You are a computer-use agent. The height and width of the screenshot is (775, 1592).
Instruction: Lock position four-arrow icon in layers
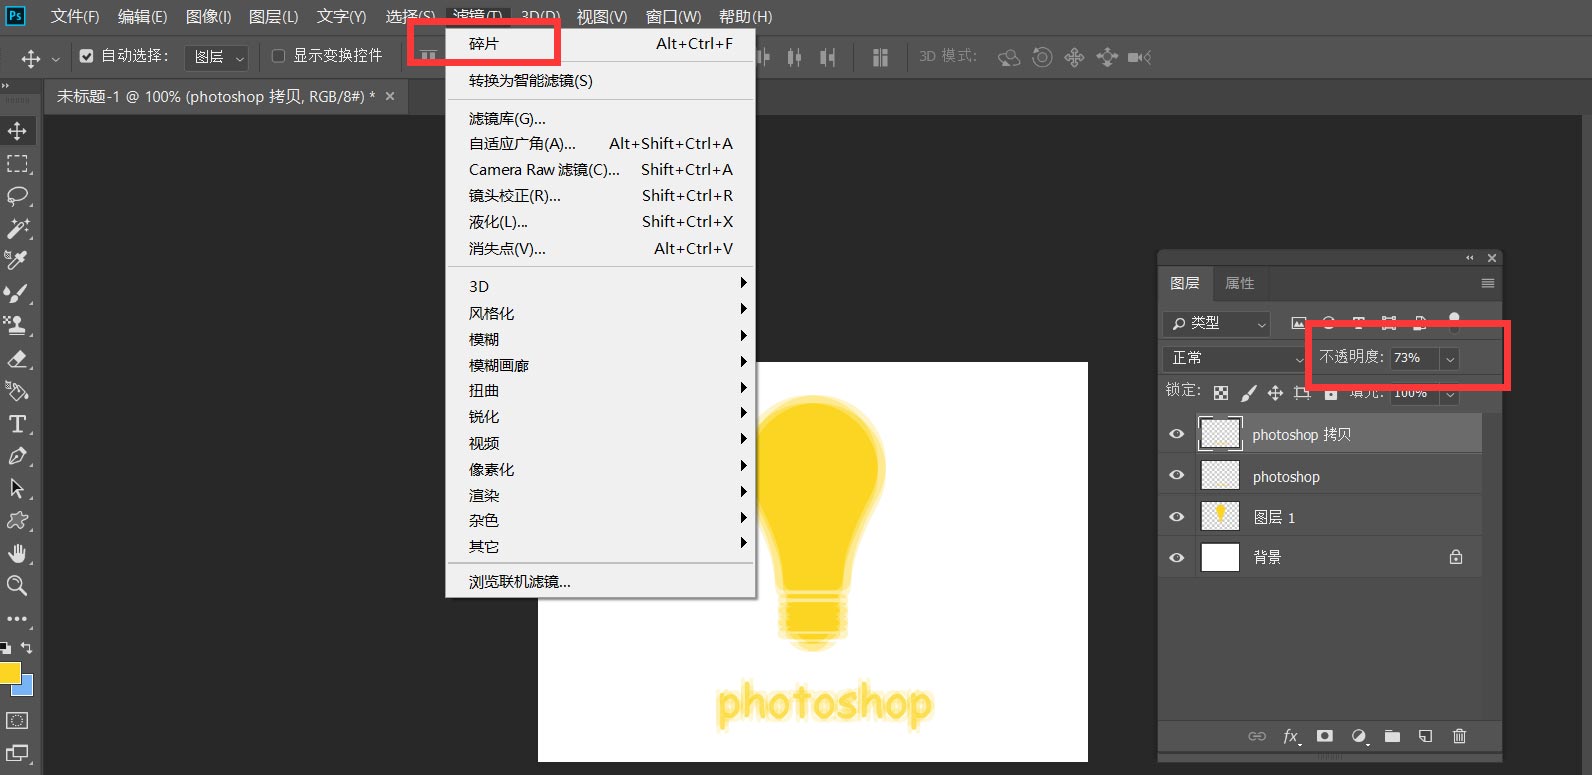1275,393
